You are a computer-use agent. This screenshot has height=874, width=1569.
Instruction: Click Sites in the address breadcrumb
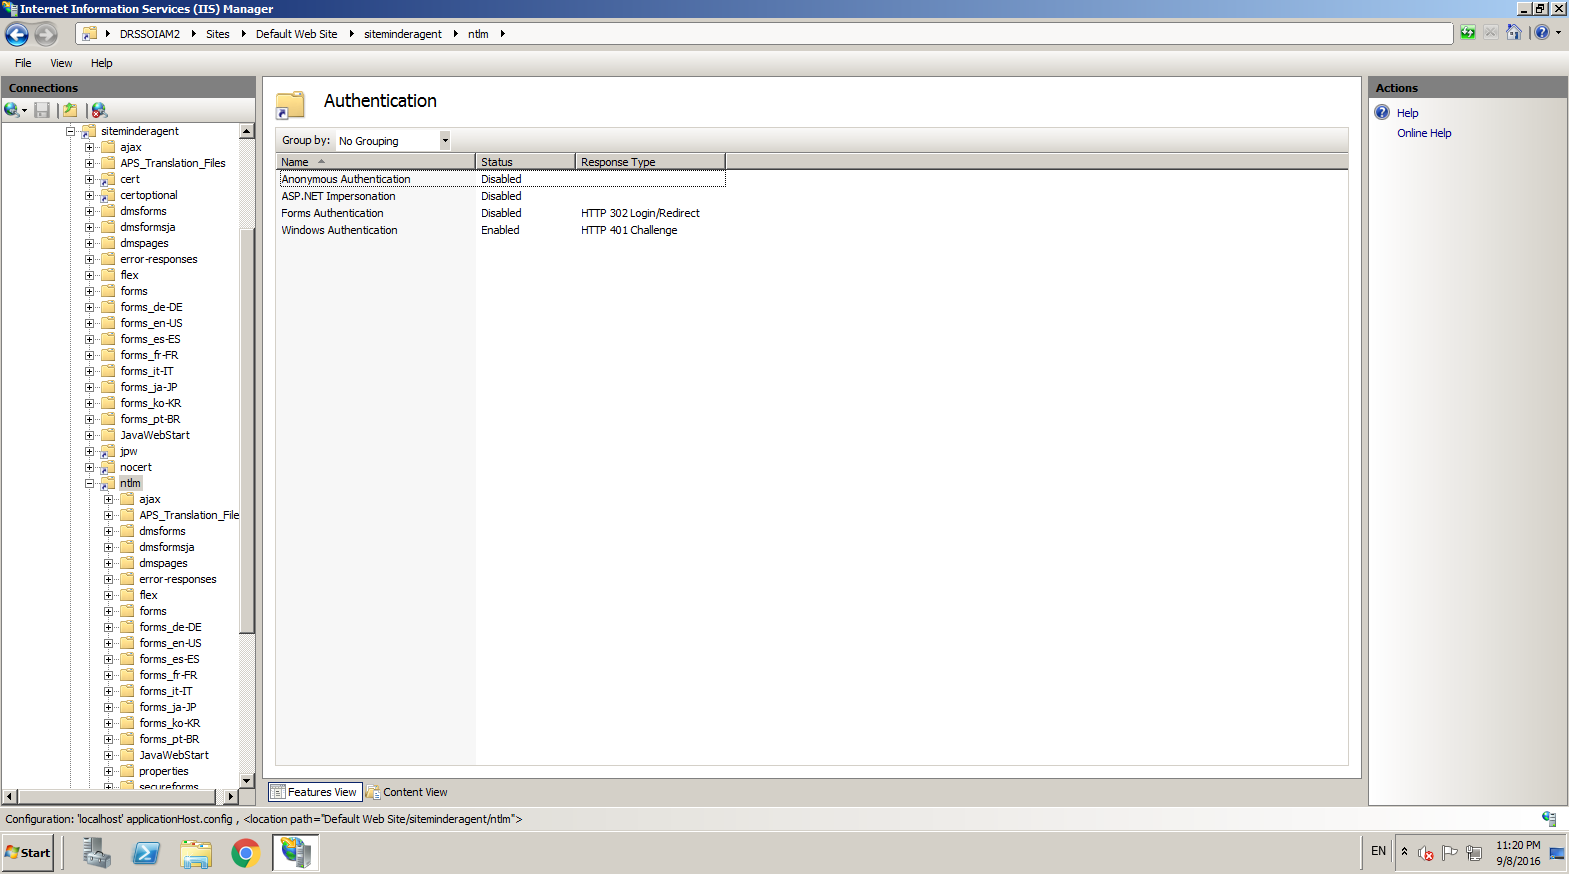218,34
